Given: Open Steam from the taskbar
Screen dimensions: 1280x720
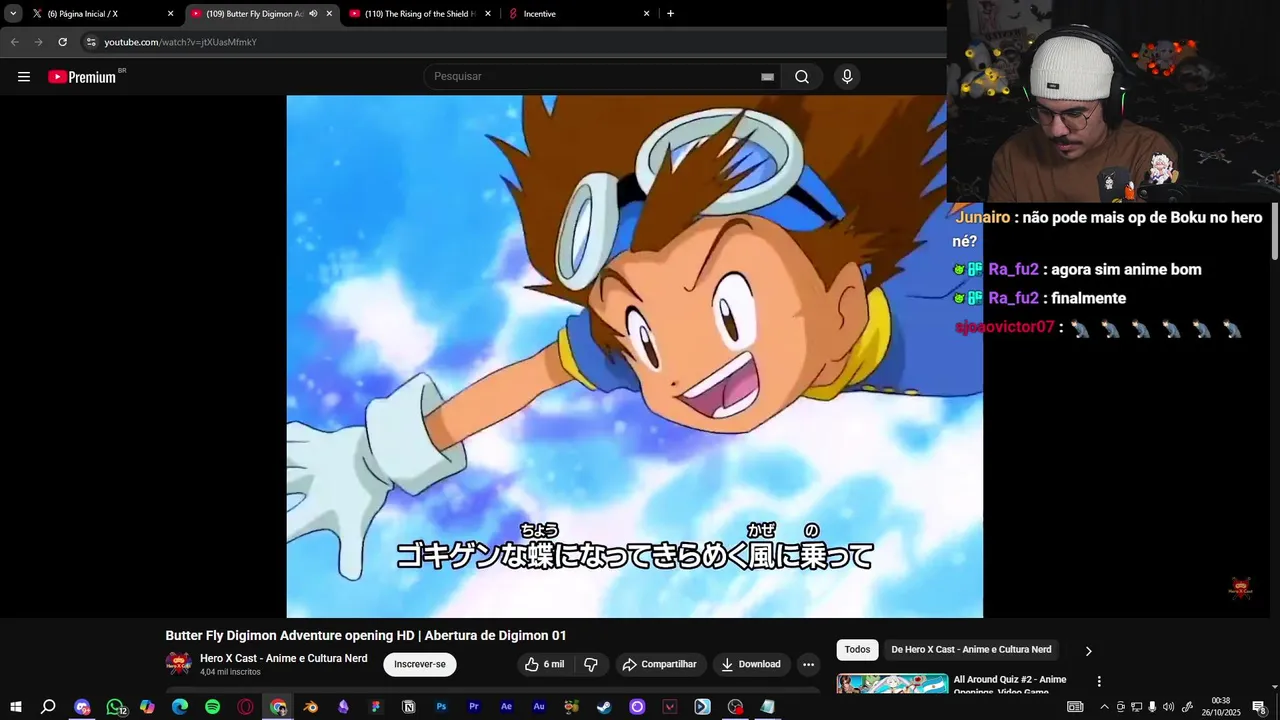Looking at the screenshot, I should point(605,707).
